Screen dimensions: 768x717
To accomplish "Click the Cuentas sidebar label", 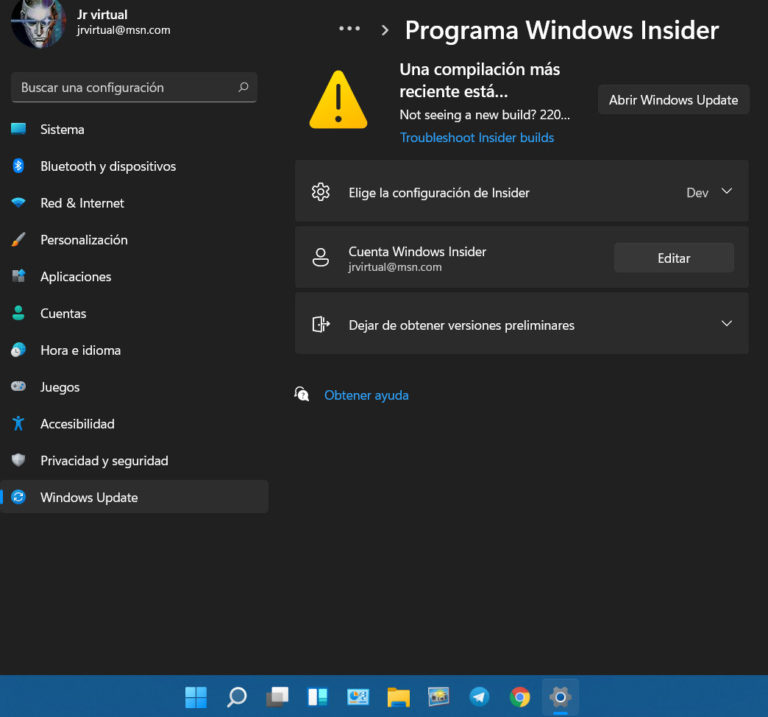I will [63, 313].
